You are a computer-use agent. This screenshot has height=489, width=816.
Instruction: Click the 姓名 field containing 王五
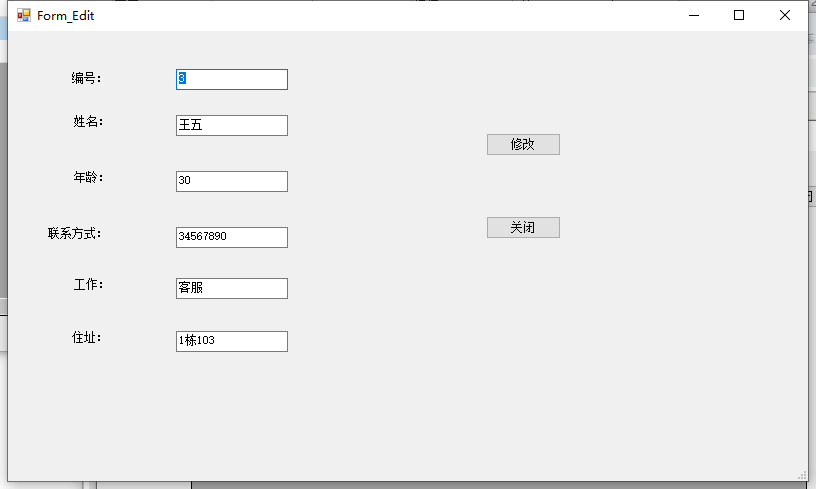click(232, 125)
